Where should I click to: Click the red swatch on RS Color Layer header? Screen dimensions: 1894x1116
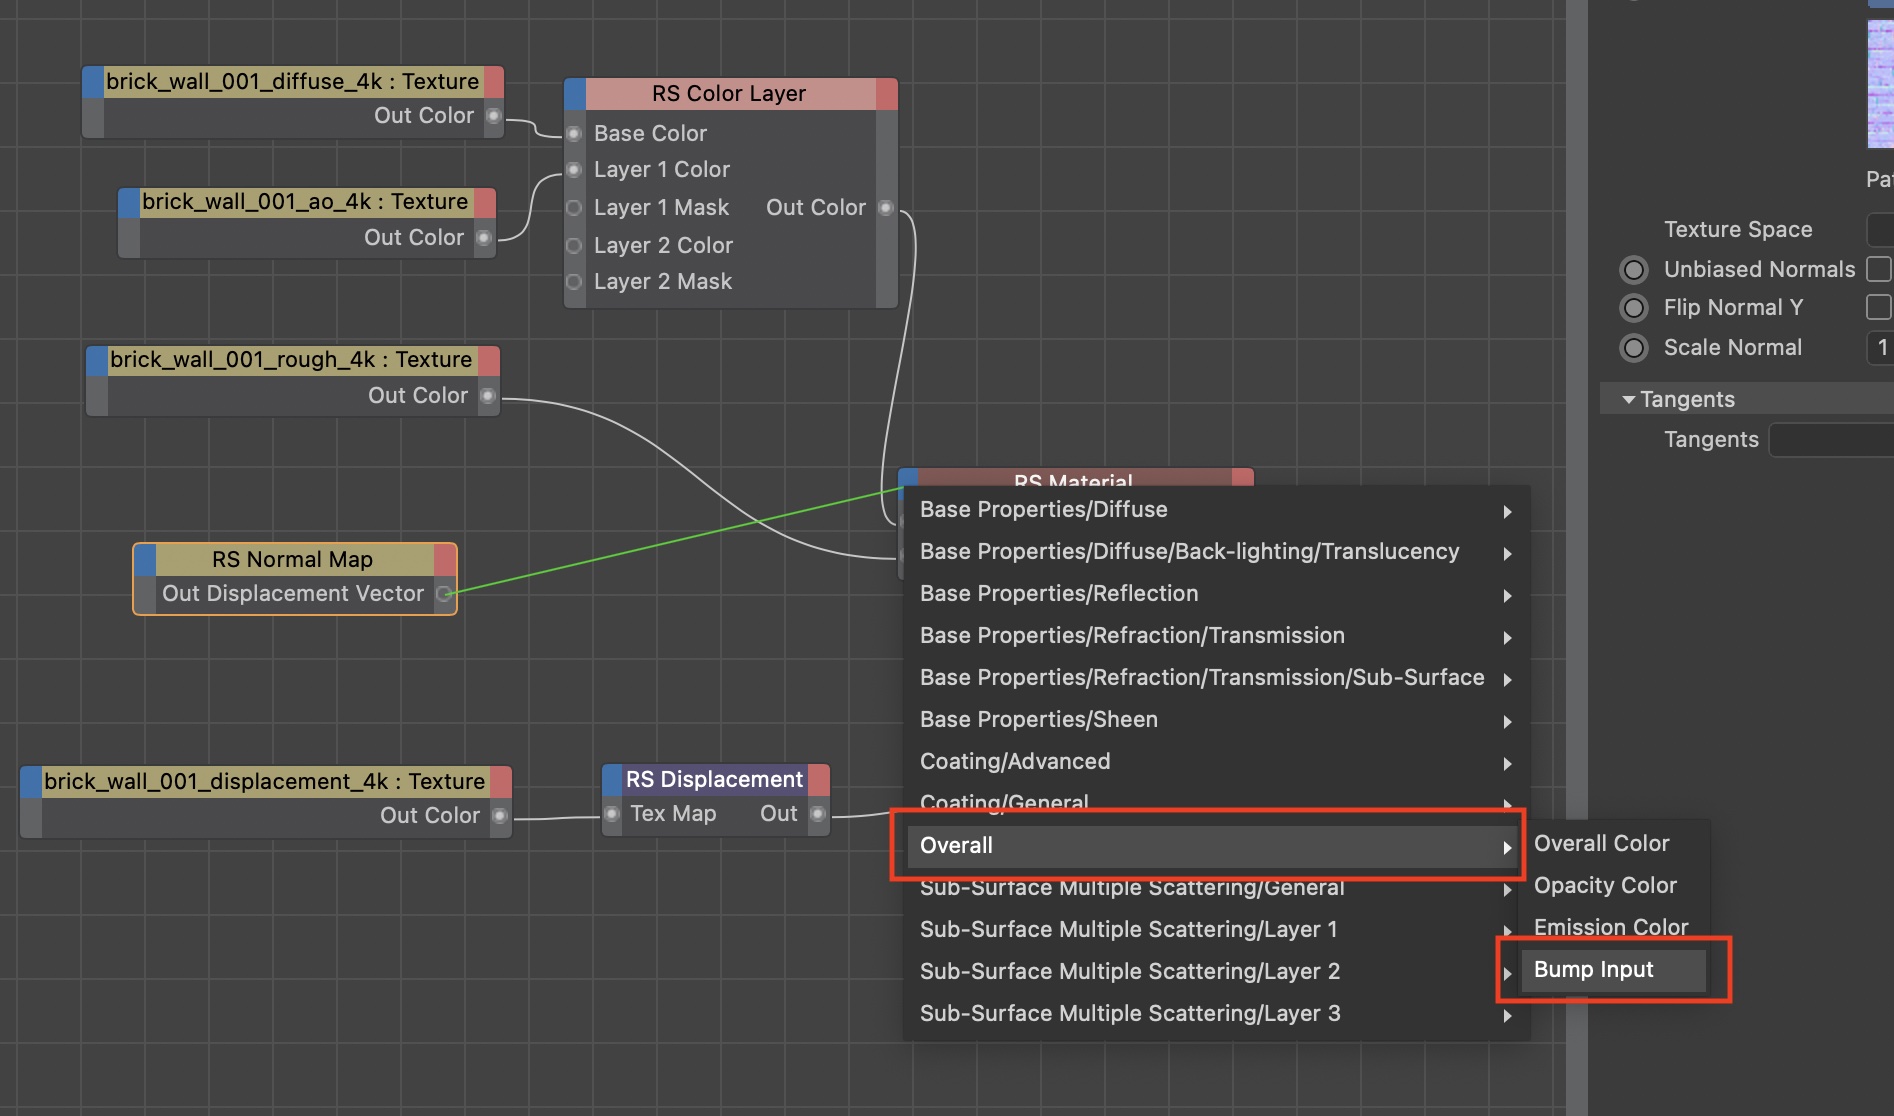tap(886, 94)
